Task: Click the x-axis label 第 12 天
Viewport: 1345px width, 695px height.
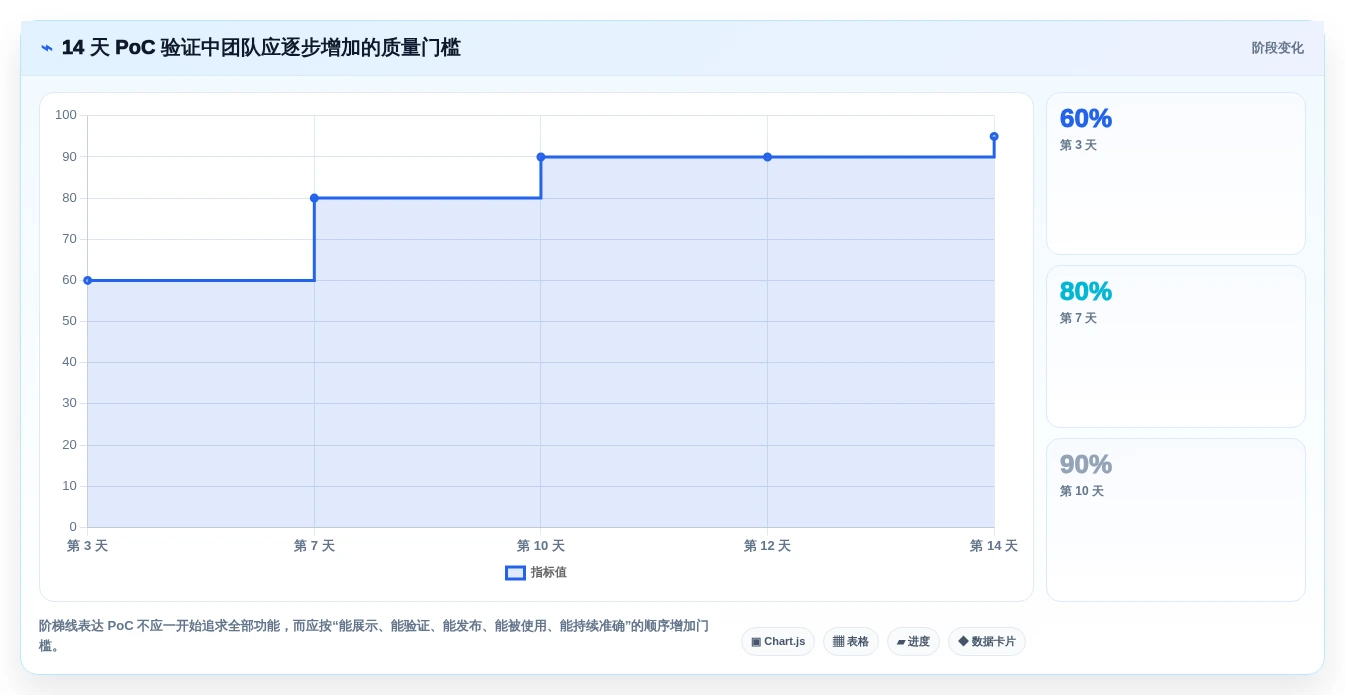Action: pyautogui.click(x=767, y=546)
